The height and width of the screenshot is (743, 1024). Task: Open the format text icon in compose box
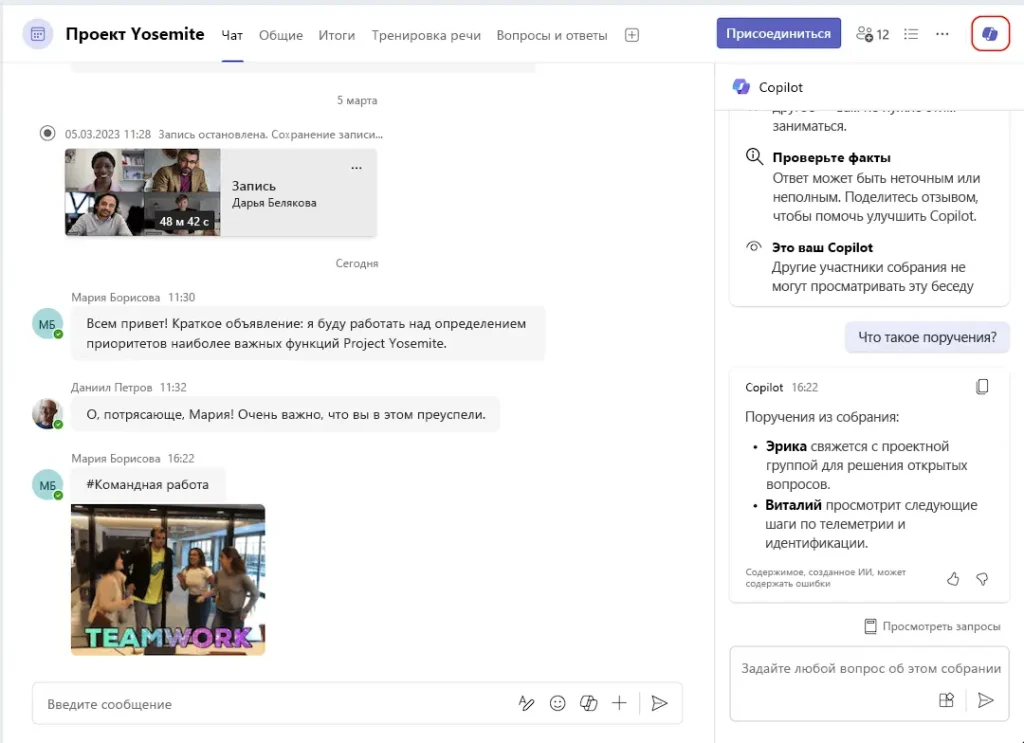[526, 703]
